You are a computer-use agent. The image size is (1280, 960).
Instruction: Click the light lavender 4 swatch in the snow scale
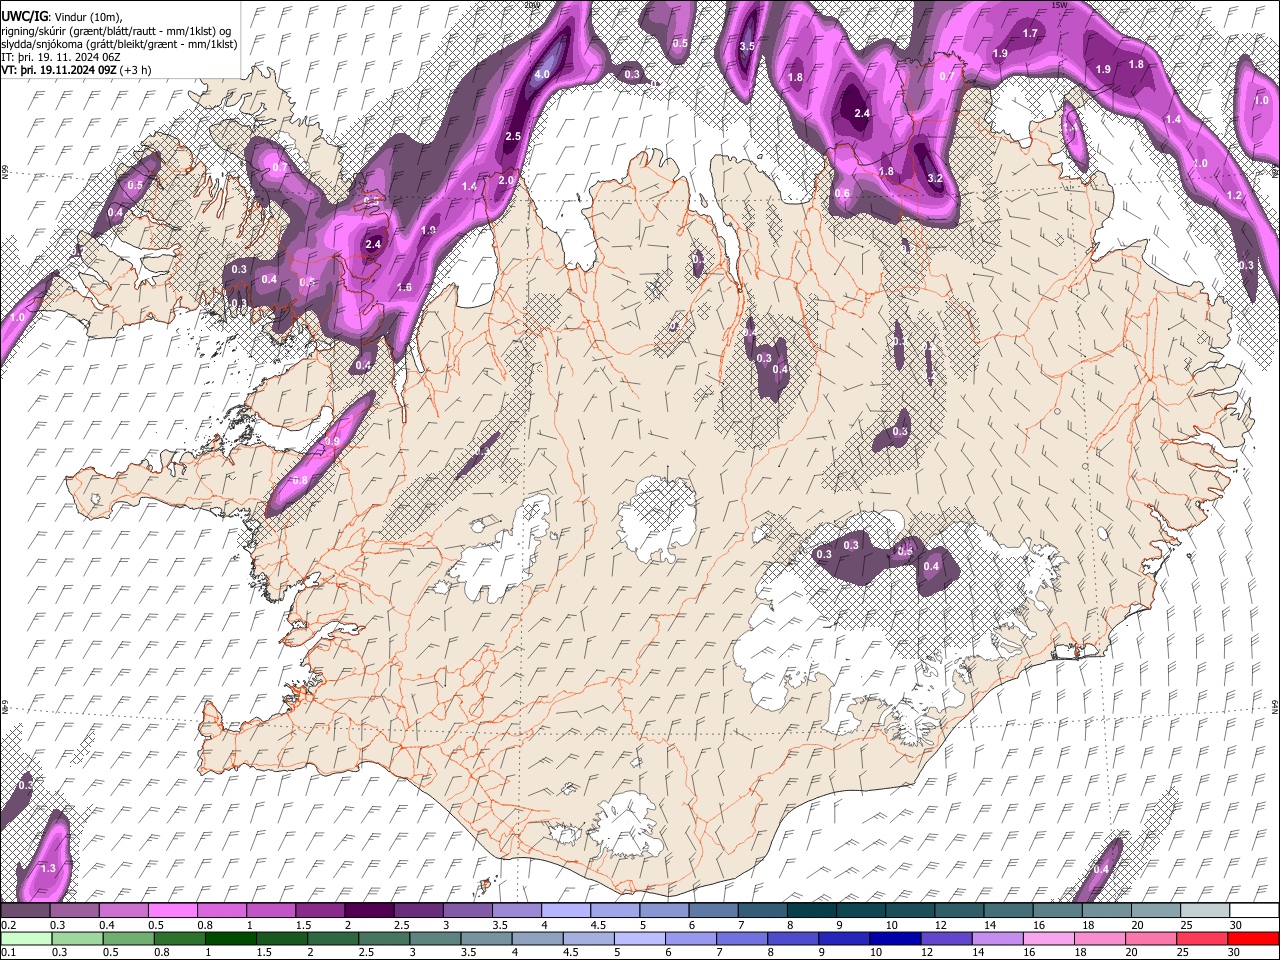tap(565, 911)
